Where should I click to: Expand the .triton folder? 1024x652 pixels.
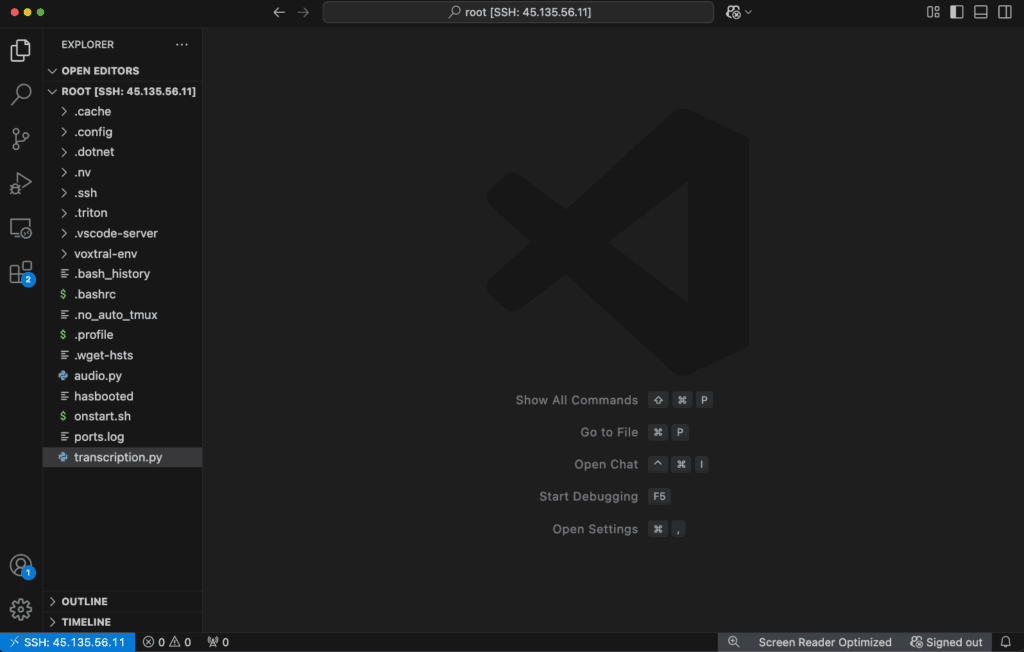pyautogui.click(x=122, y=213)
